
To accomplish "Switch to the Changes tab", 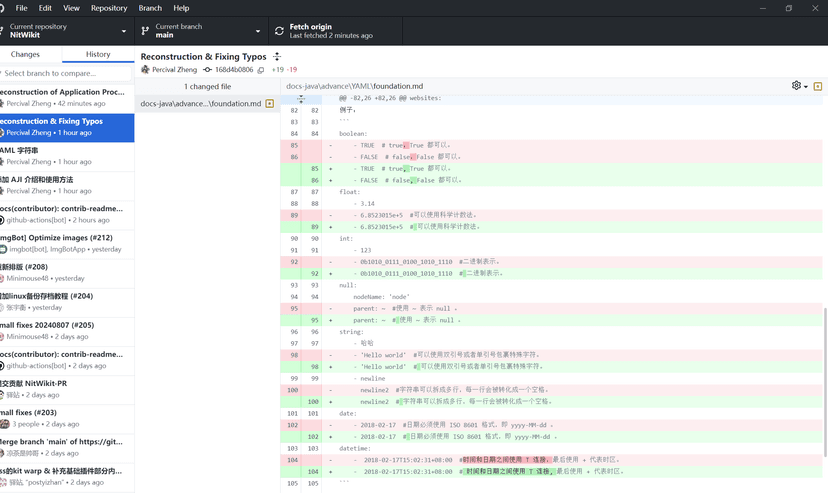I will [x=25, y=54].
